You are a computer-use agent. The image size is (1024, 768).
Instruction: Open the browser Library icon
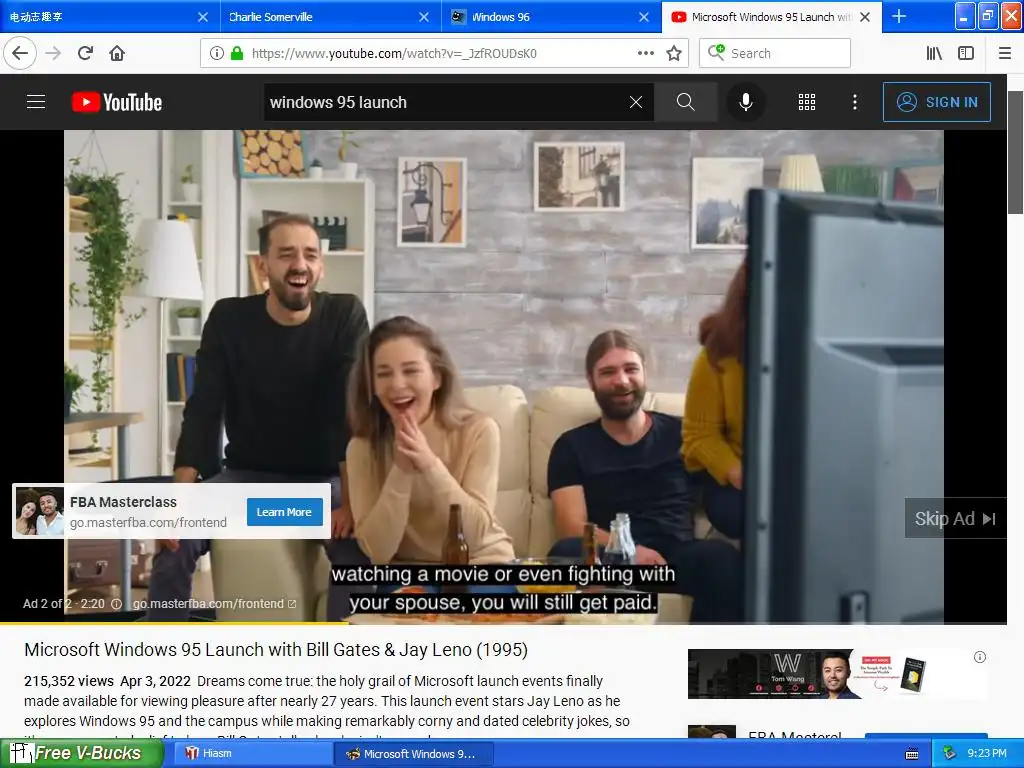pos(934,54)
